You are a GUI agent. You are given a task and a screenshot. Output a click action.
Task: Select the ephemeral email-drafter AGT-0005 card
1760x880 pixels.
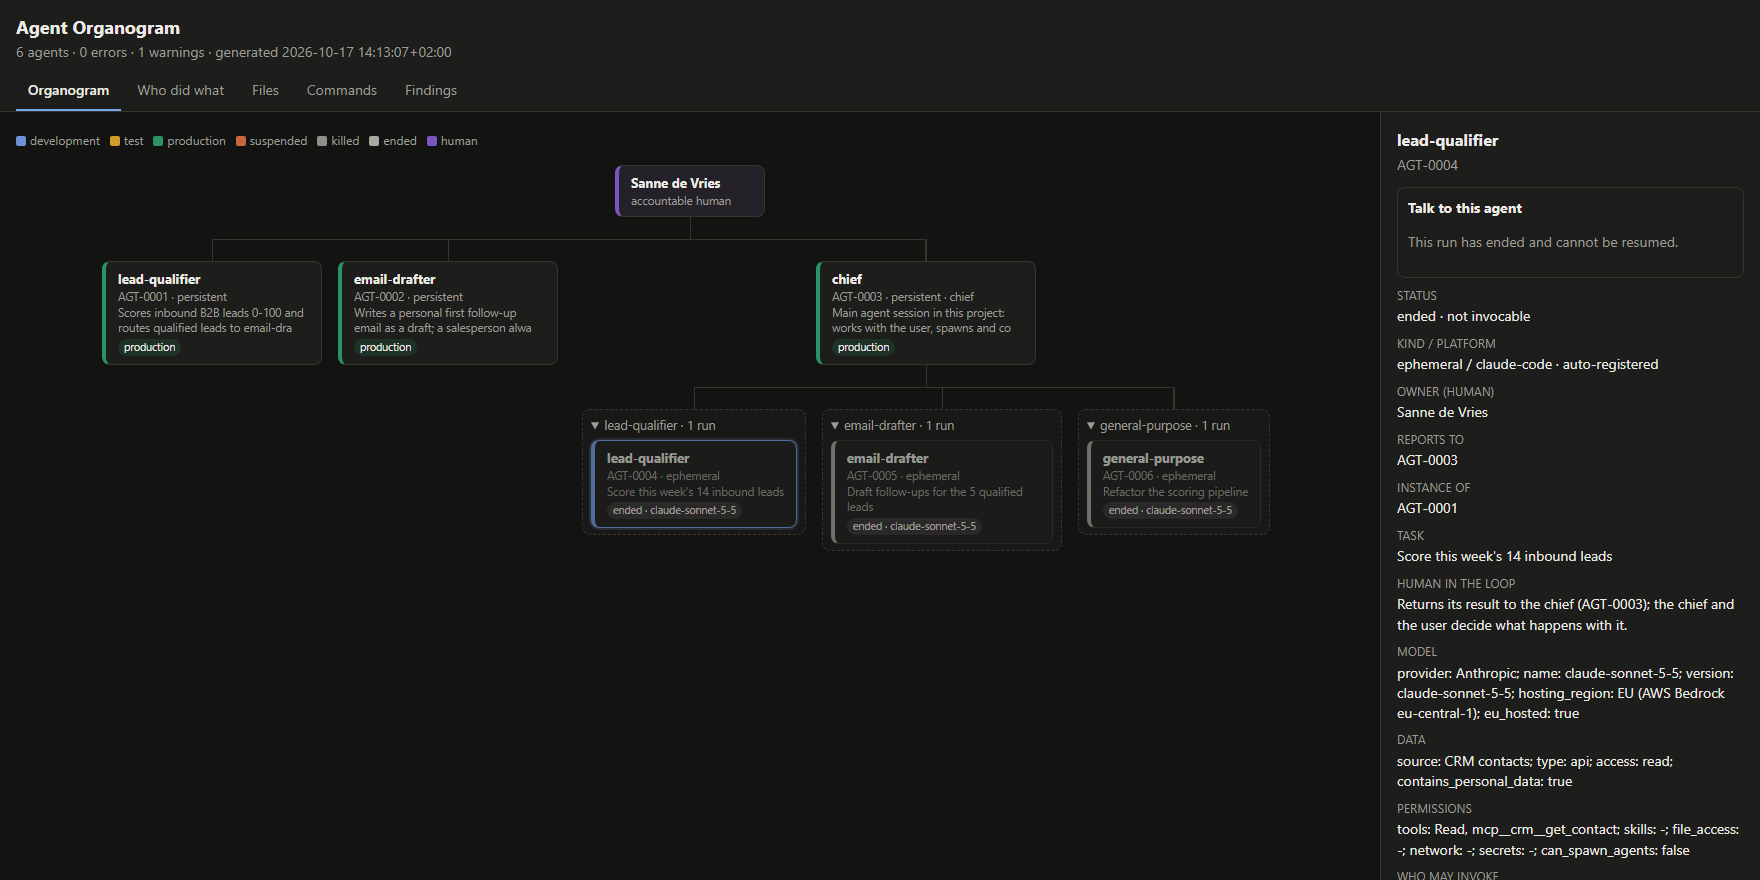(942, 492)
